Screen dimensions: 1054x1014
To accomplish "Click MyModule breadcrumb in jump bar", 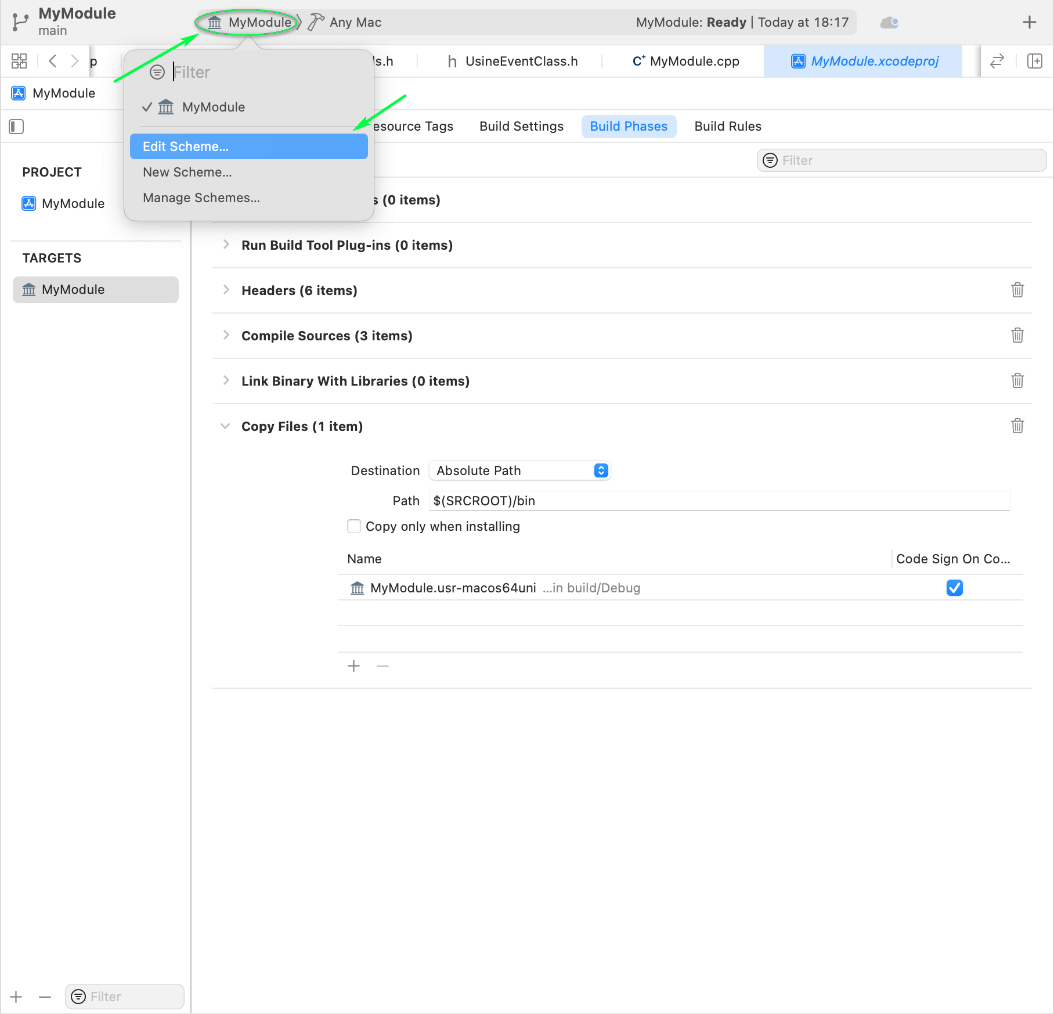I will click(x=54, y=93).
